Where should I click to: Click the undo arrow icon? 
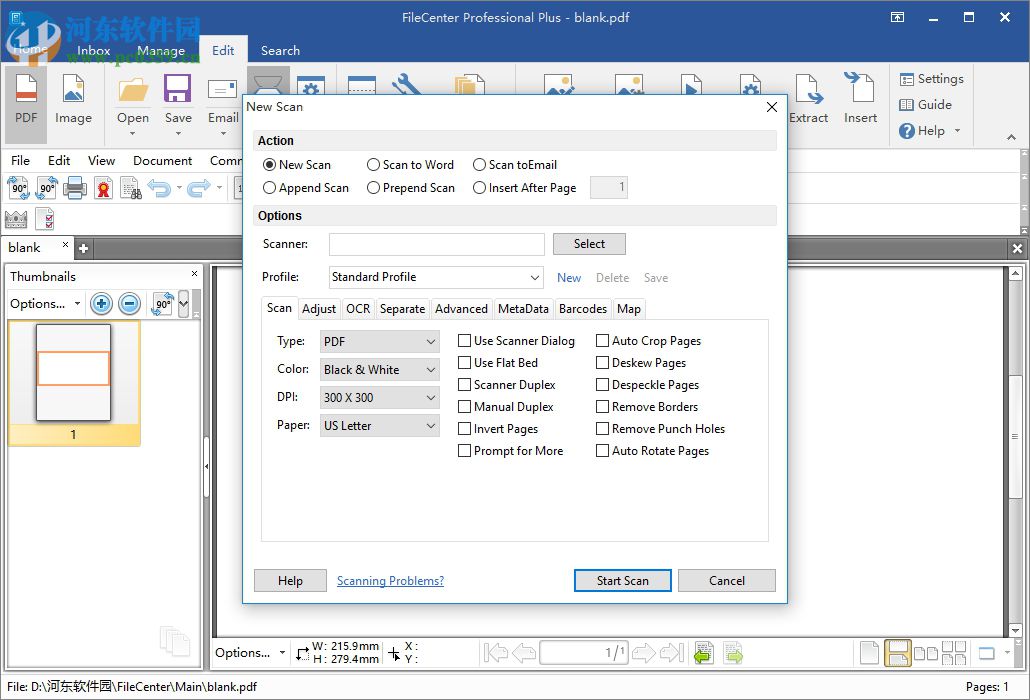158,187
